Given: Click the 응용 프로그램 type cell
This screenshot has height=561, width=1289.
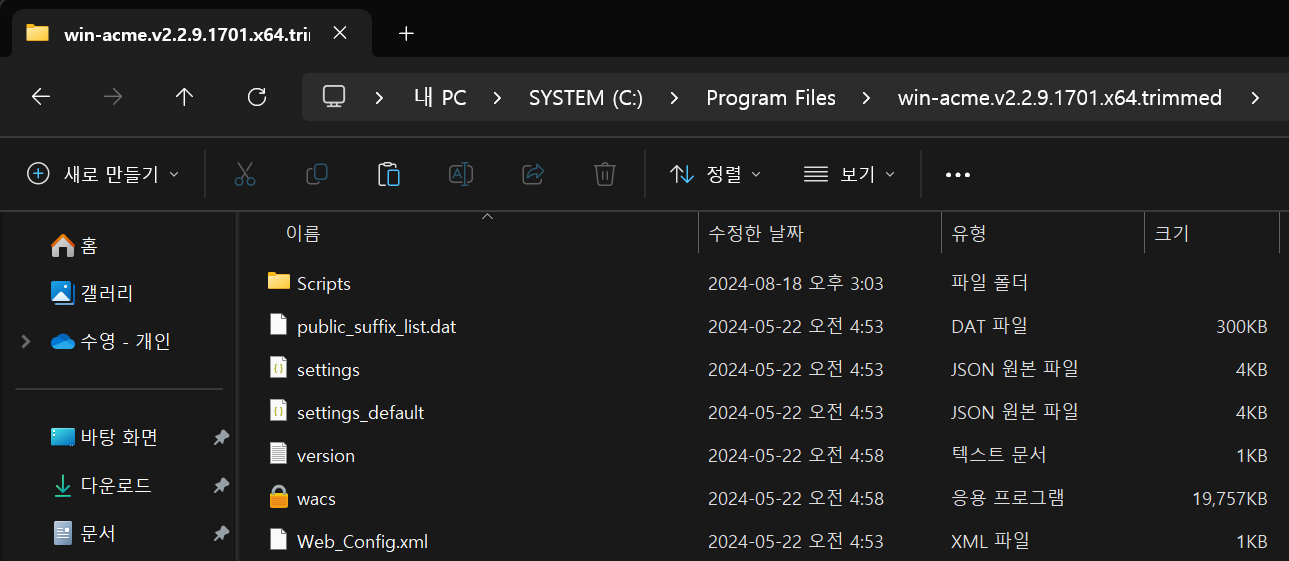Looking at the screenshot, I should 1007,498.
